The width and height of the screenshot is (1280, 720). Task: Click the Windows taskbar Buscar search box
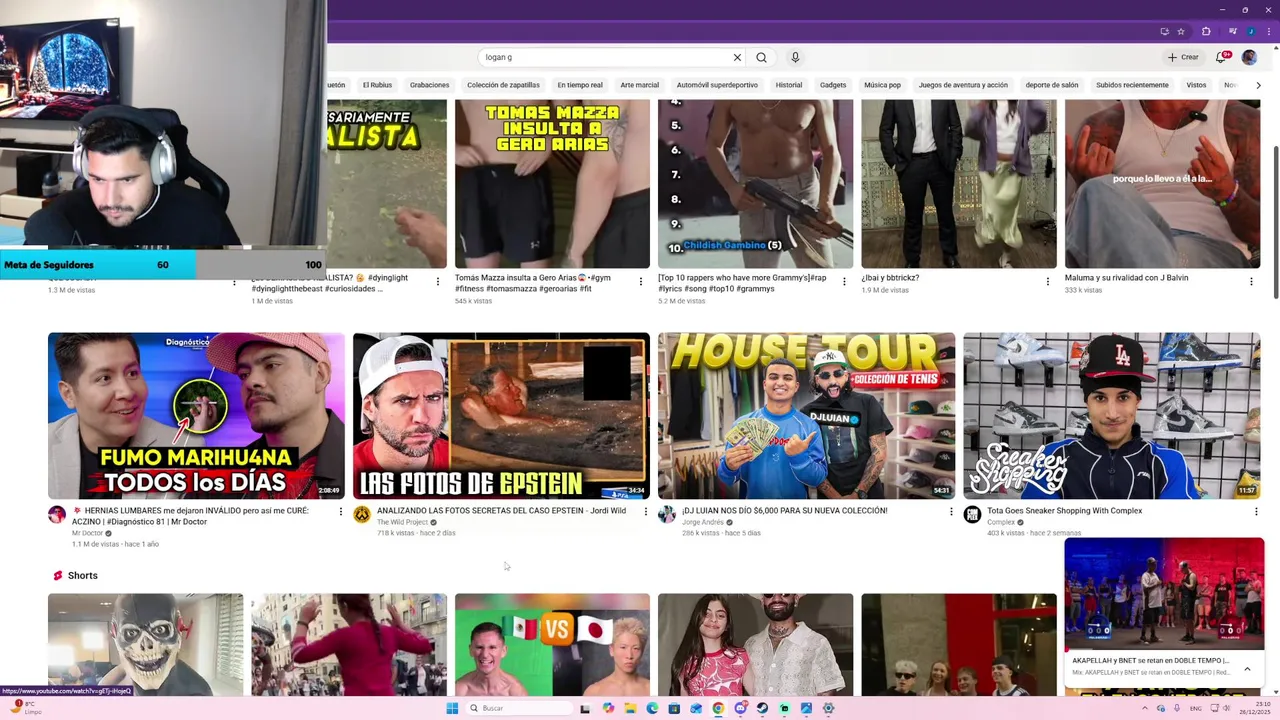519,708
